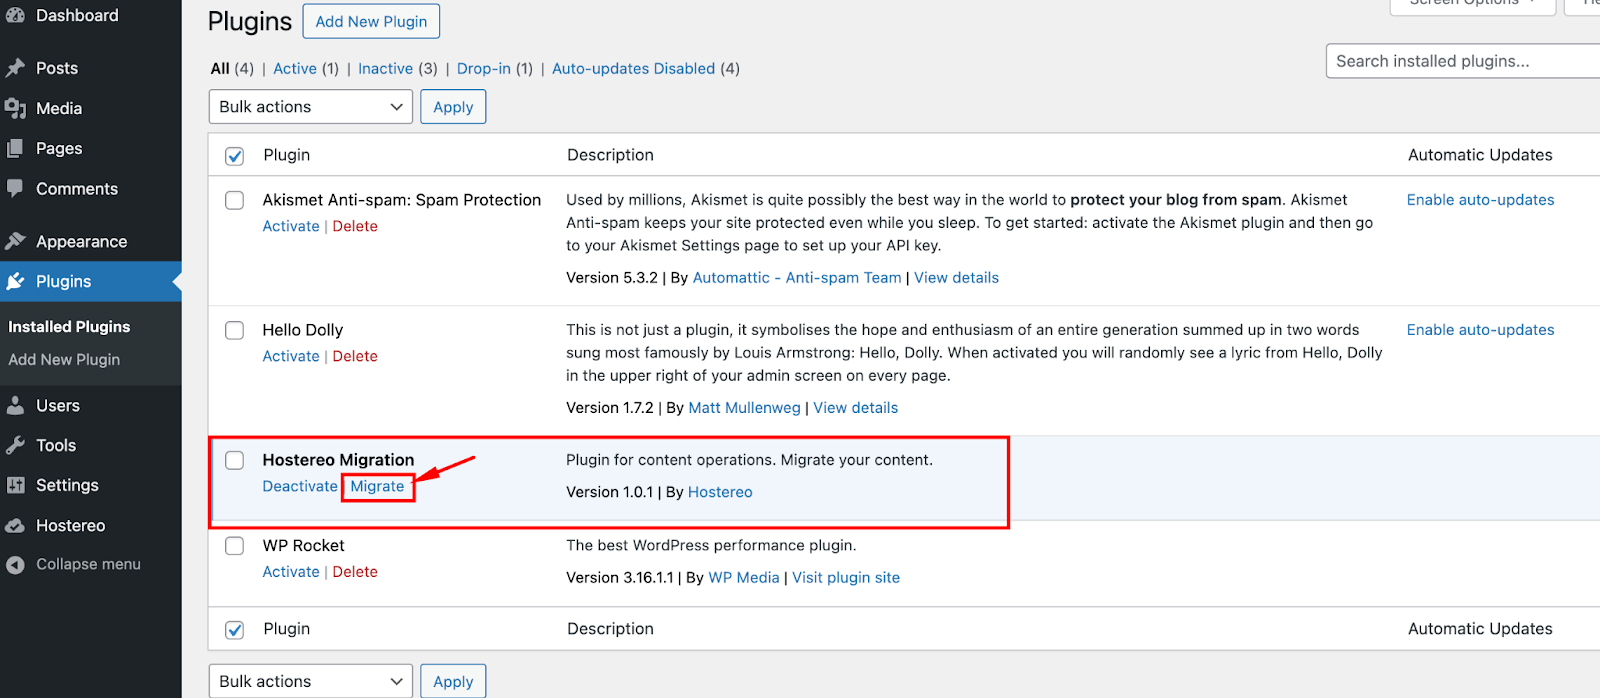1600x698 pixels.
Task: View details for Akismet plugin
Action: point(956,278)
